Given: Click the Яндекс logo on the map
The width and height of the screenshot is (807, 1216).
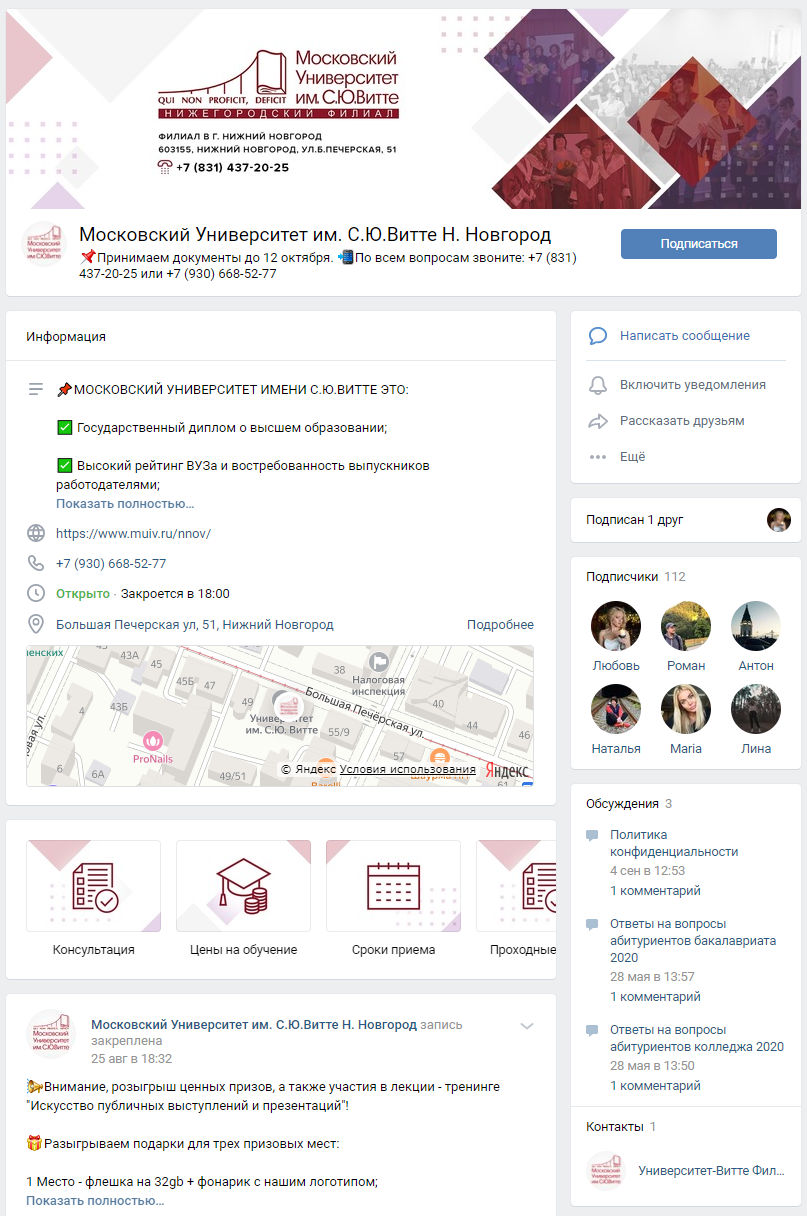Looking at the screenshot, I should pyautogui.click(x=508, y=770).
